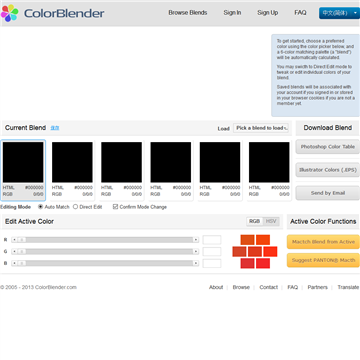This screenshot has height=360, width=360.
Task: Click the G value input field
Action: (x=212, y=251)
